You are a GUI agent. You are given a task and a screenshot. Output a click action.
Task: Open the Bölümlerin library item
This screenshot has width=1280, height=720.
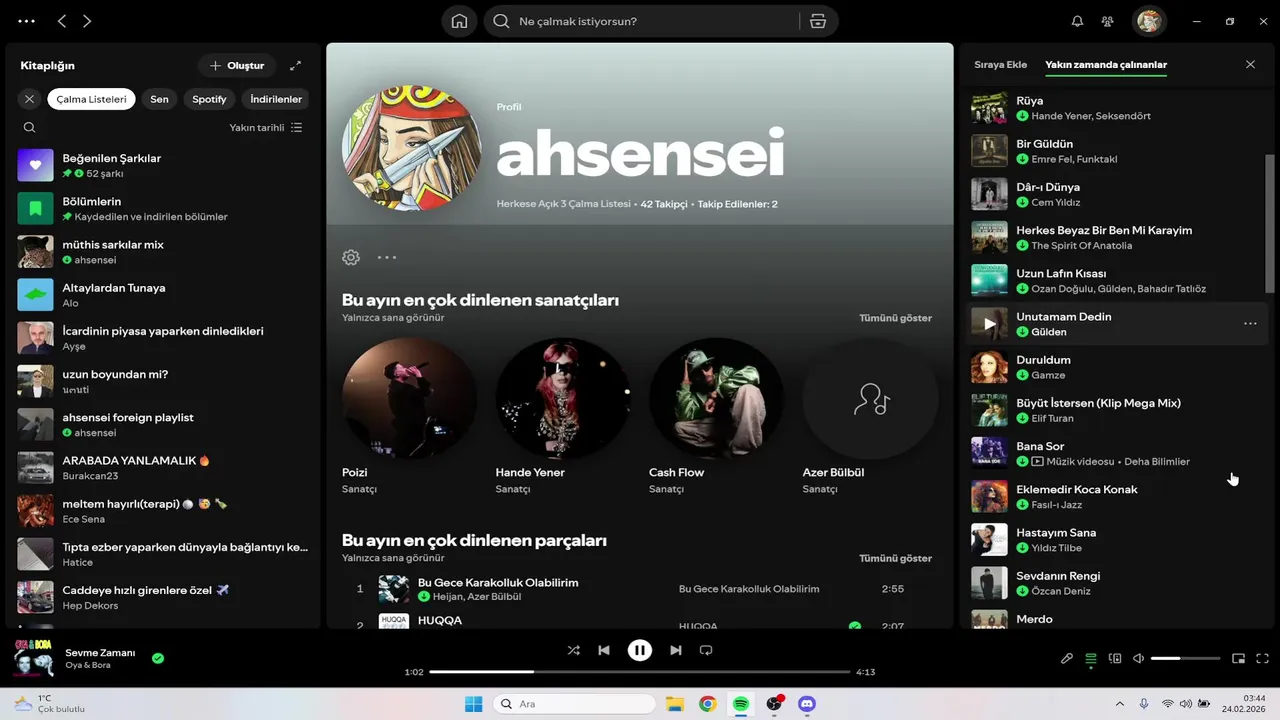tap(163, 208)
